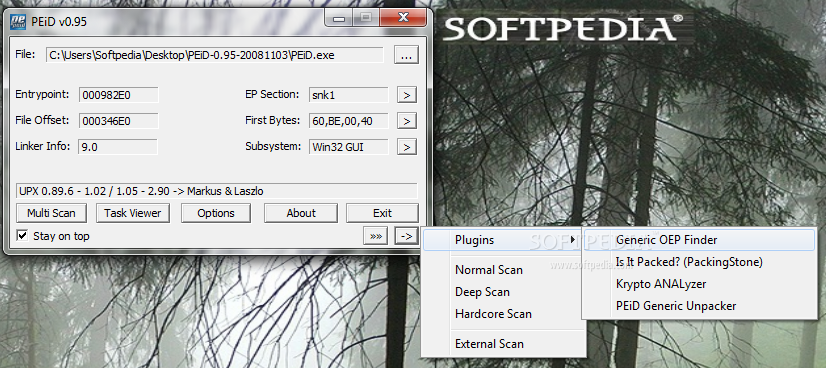
Task: Click the arrow menu button beside extra information
Action: point(406,236)
